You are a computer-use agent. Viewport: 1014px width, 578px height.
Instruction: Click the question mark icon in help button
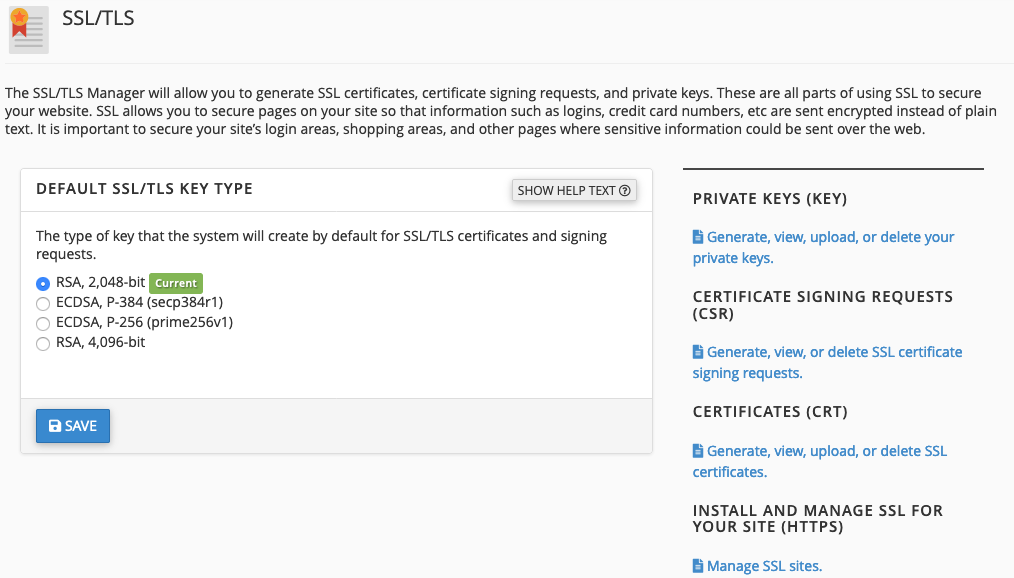[x=625, y=191]
